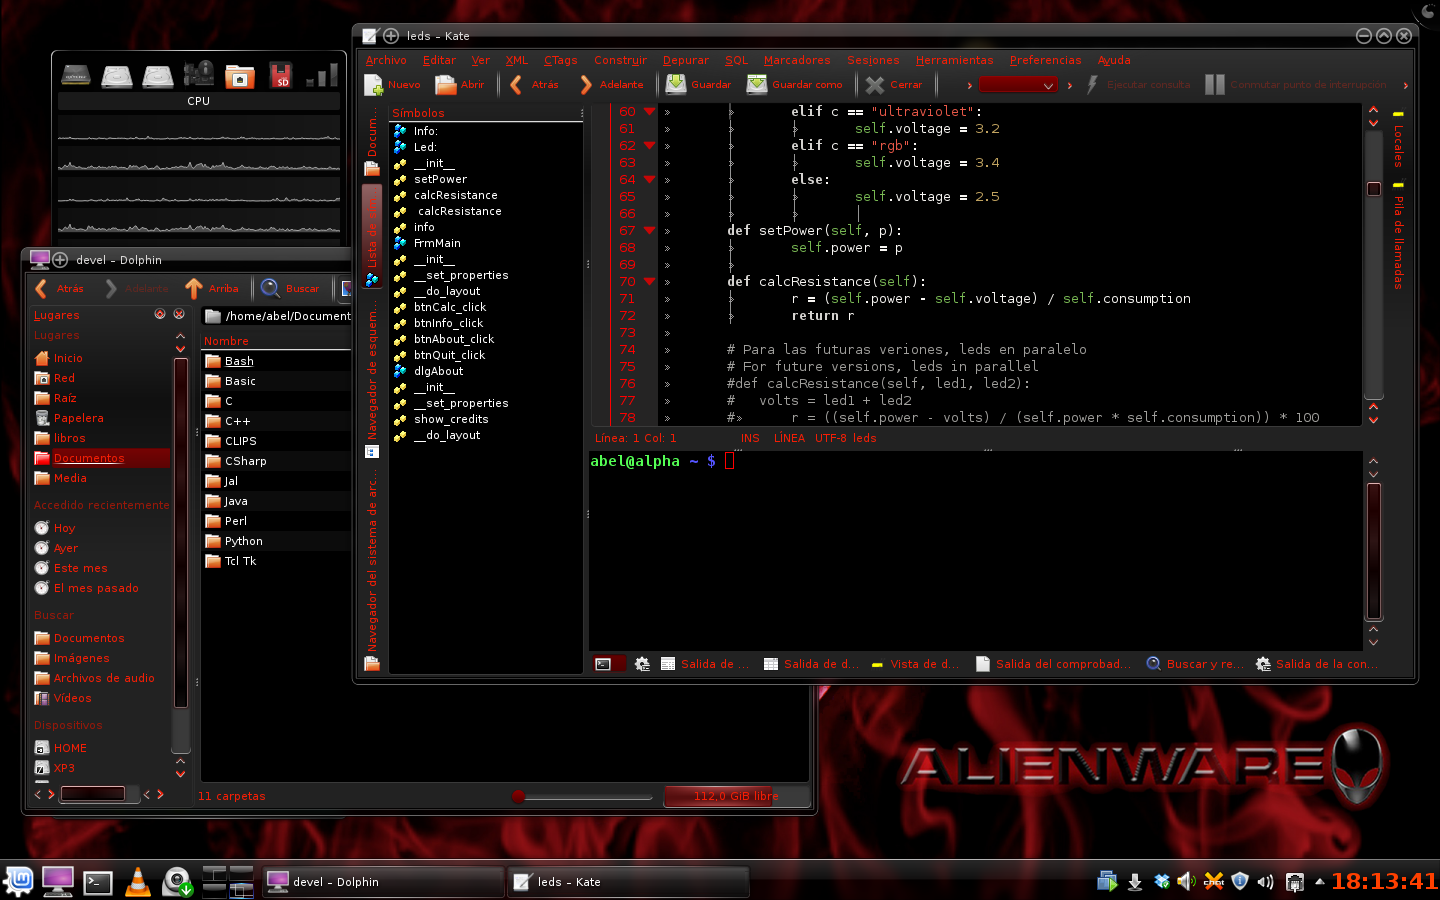Open the Locales side tab
Screen dimensions: 1440x900
tap(1398, 140)
